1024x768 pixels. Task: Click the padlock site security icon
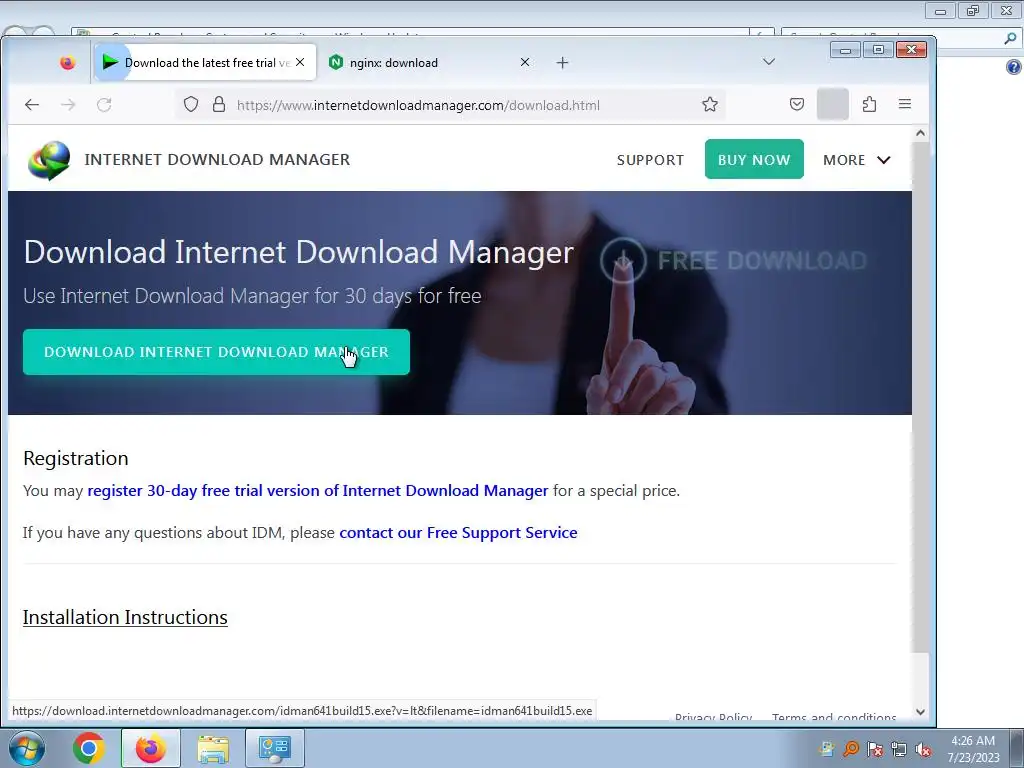point(219,104)
